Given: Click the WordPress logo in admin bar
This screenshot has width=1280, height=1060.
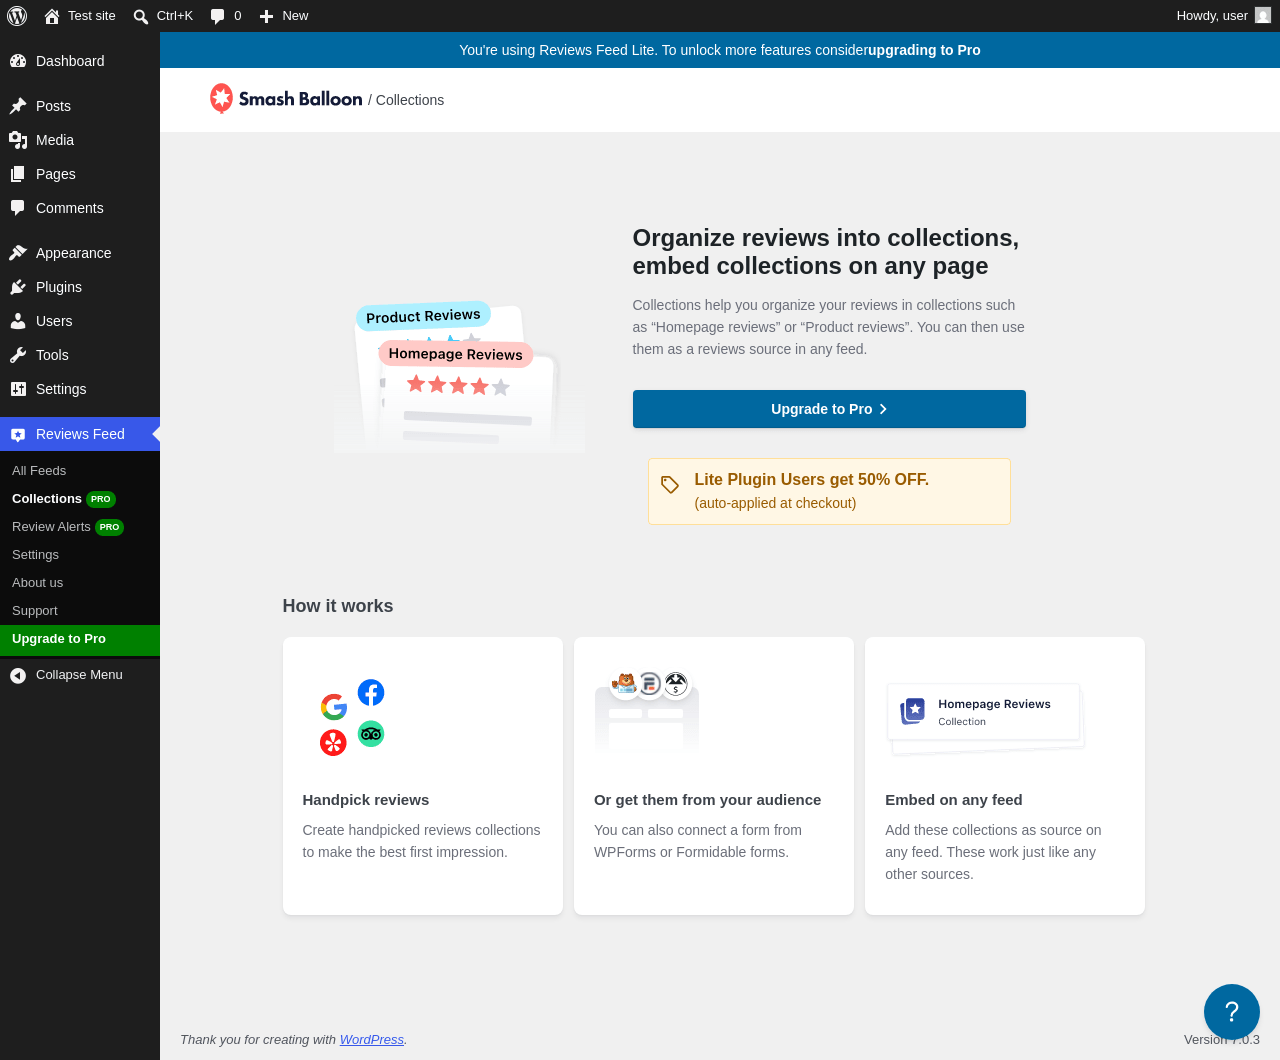Looking at the screenshot, I should 17,16.
